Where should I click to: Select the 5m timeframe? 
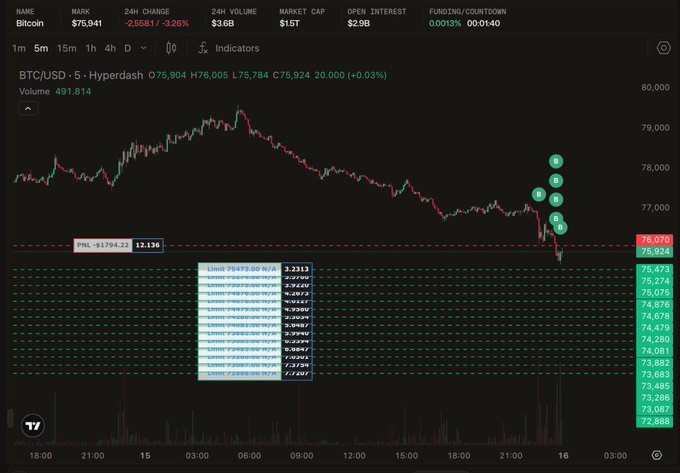click(x=41, y=48)
